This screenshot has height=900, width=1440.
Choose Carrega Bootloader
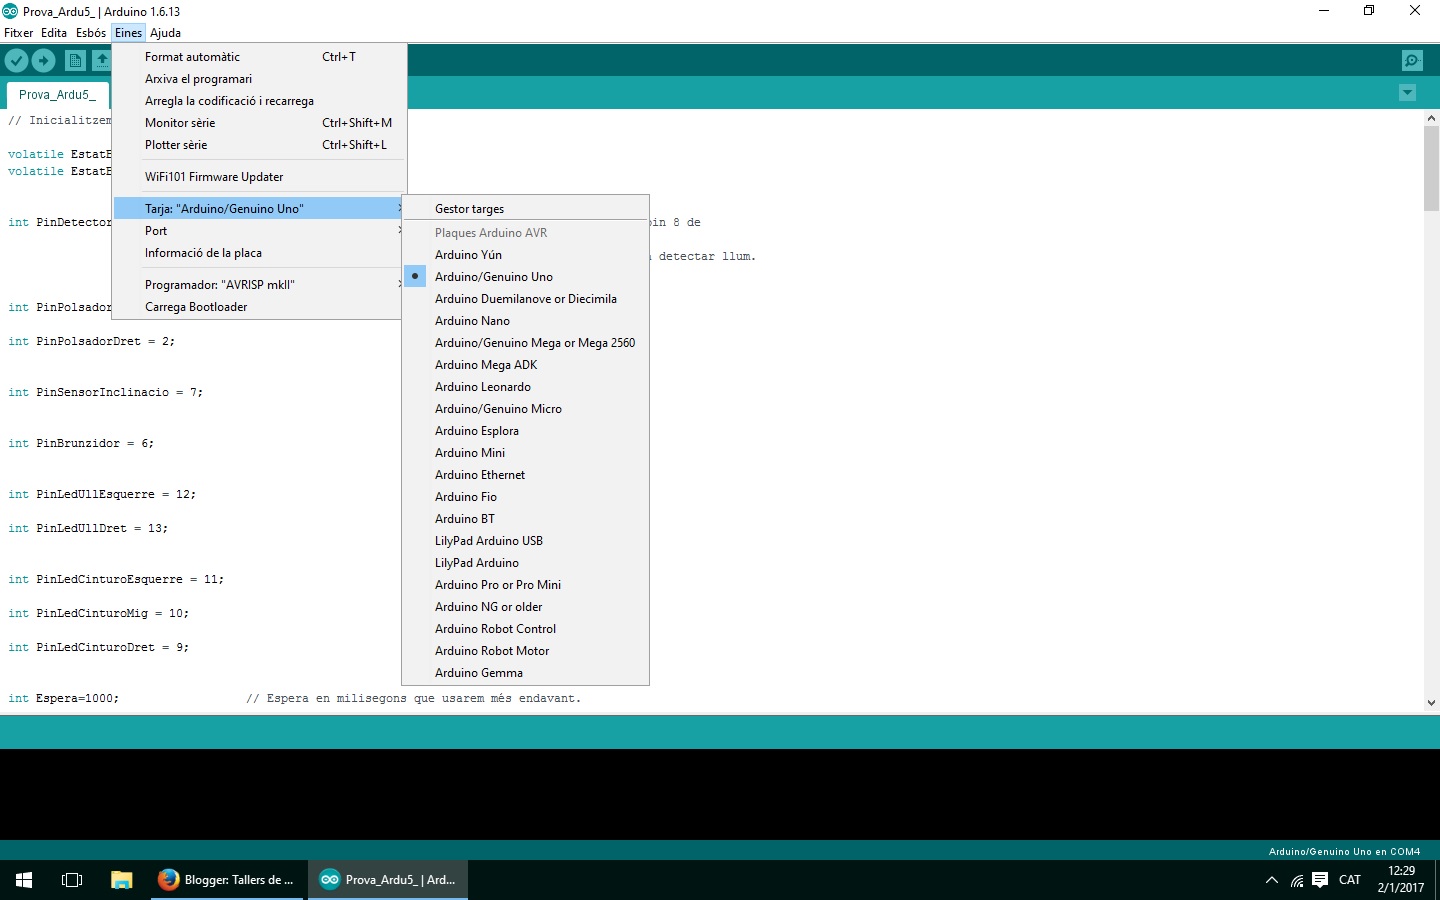pos(259,307)
